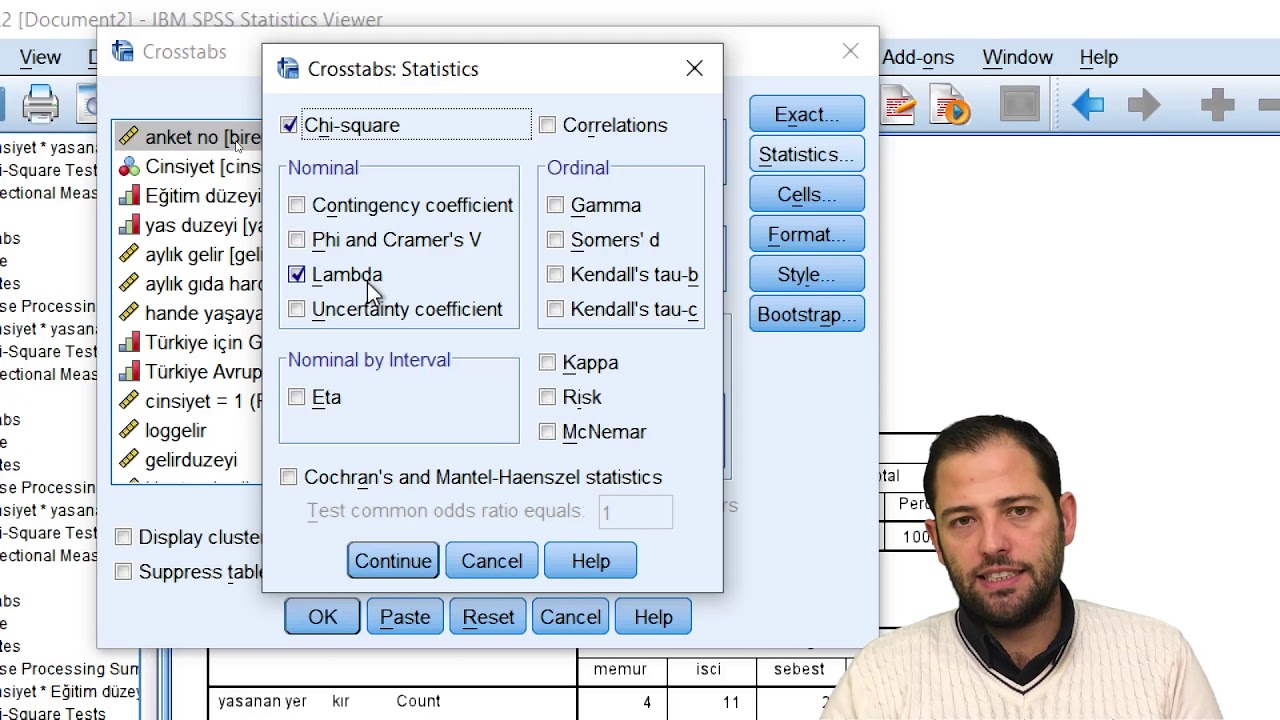
Task: Click 'yasanan yer' row label in table
Action: point(263,701)
